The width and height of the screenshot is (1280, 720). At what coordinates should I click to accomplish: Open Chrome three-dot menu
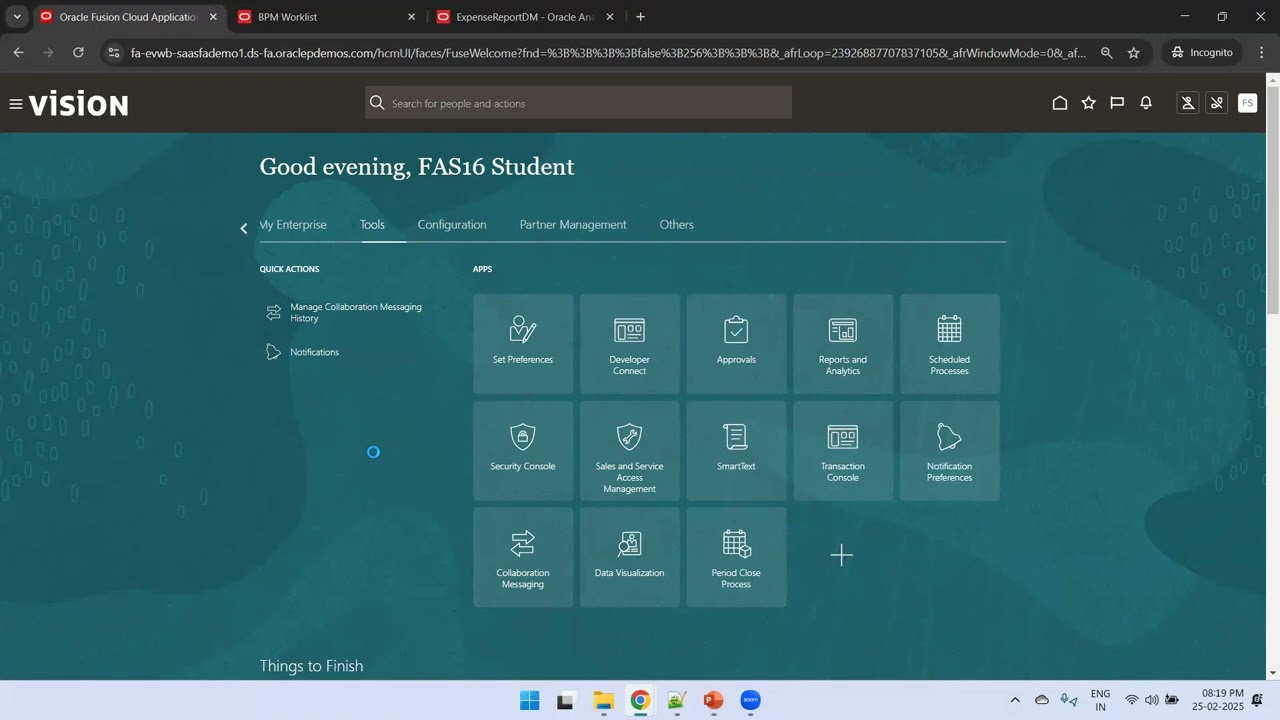point(1261,52)
